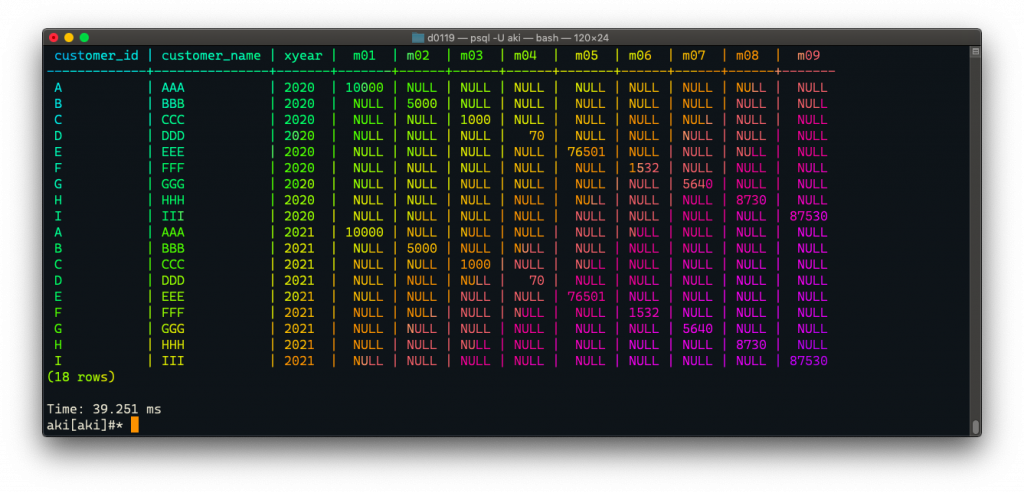Click 5640 in the 2020 GGG row
Image resolution: width=1024 pixels, height=493 pixels.
[697, 184]
